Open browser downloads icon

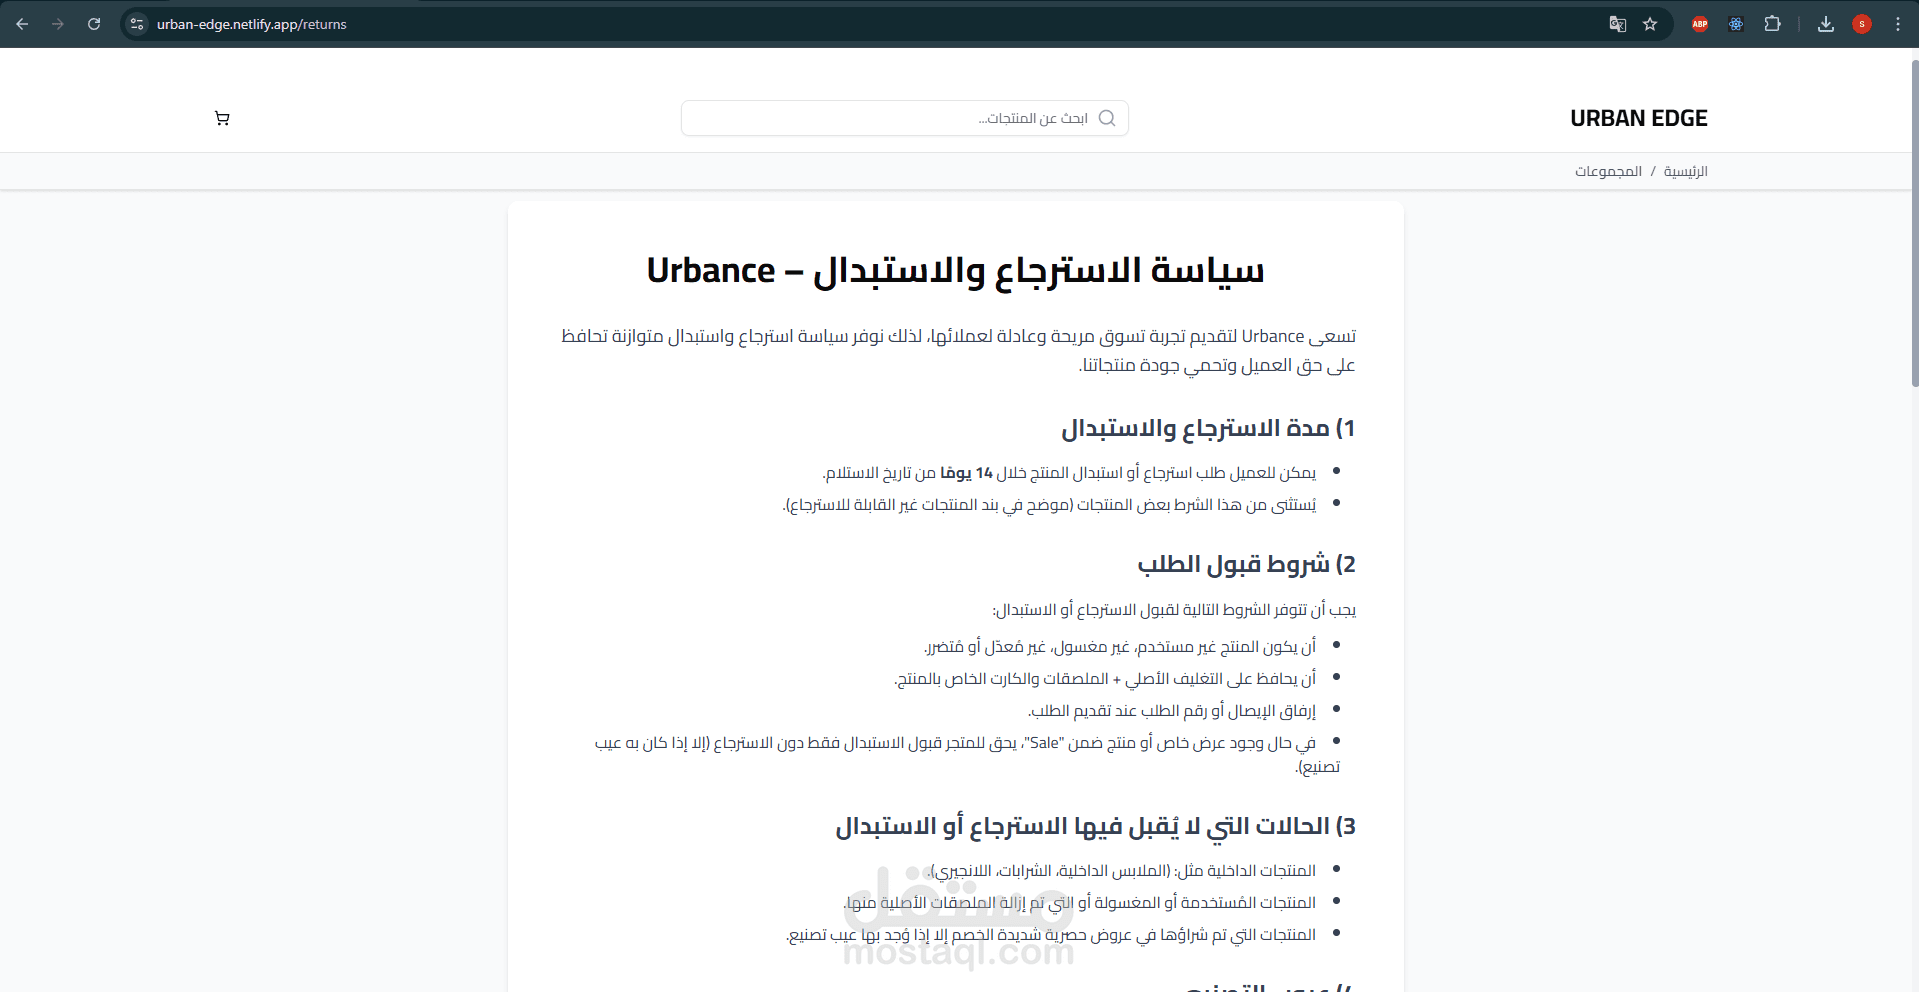click(1825, 24)
